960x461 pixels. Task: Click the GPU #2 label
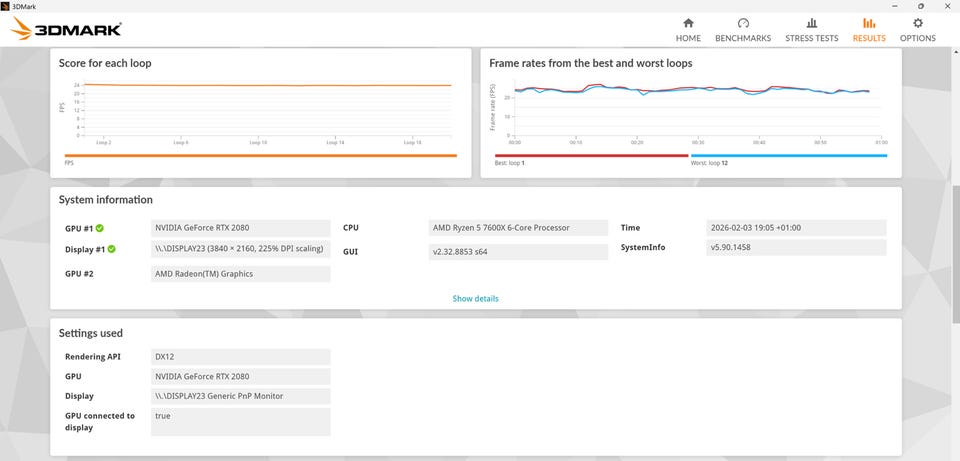click(79, 274)
